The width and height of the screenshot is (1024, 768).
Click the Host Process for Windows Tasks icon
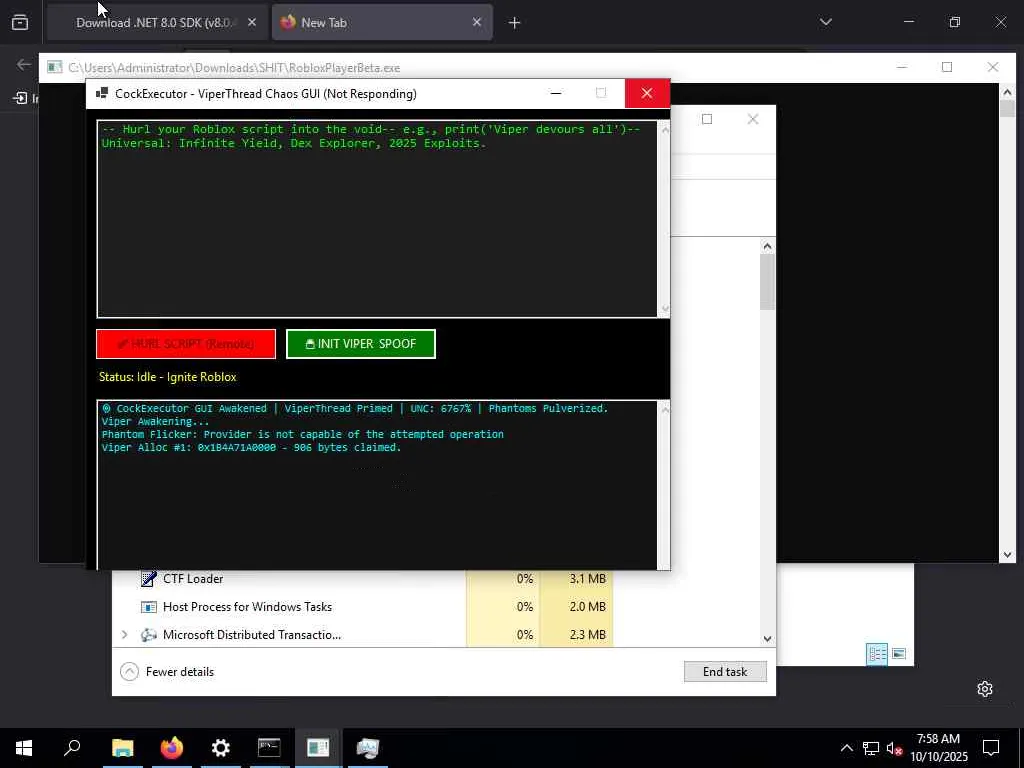149,607
